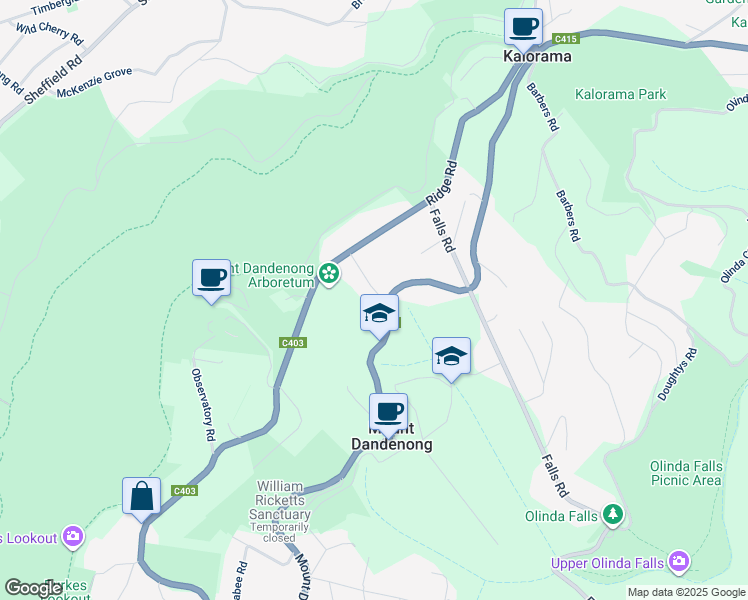Click the upper C403 route shield

pos(292,342)
